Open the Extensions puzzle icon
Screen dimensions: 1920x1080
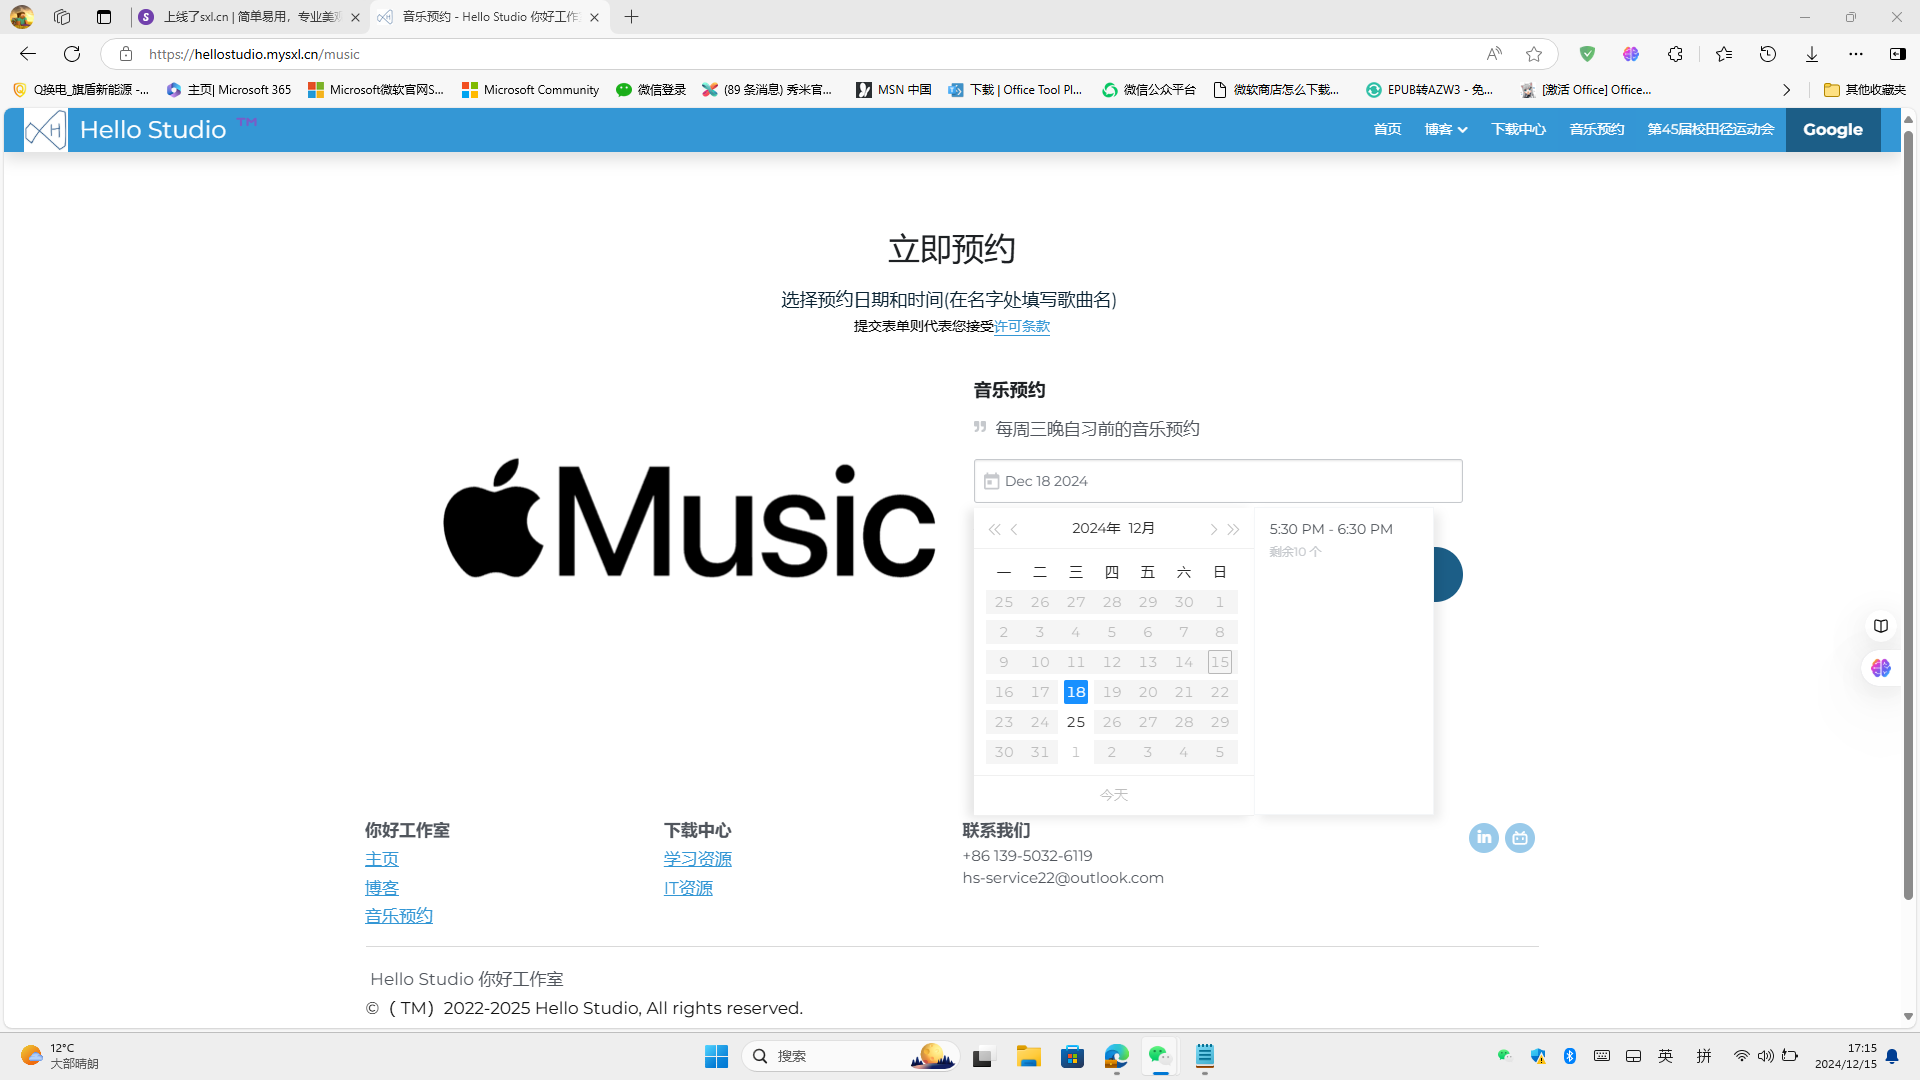tap(1675, 54)
